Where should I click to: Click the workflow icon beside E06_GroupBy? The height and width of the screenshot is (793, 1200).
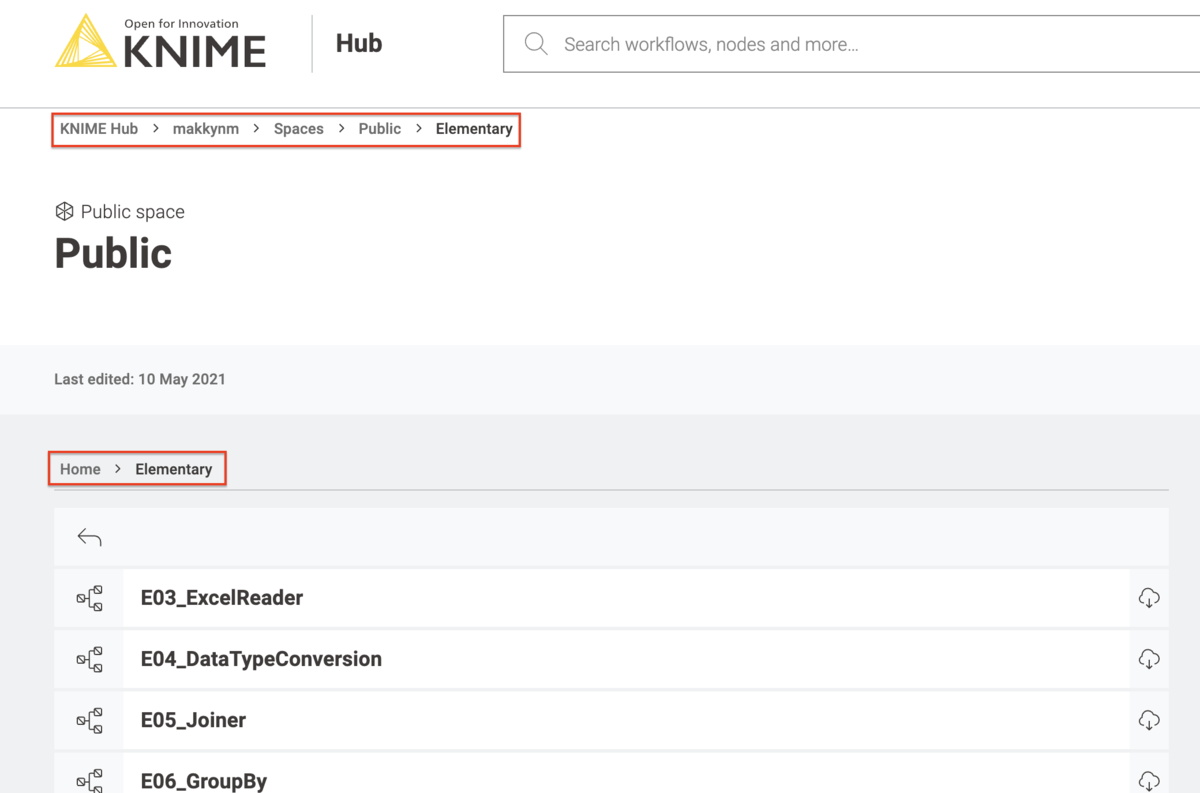pyautogui.click(x=88, y=780)
